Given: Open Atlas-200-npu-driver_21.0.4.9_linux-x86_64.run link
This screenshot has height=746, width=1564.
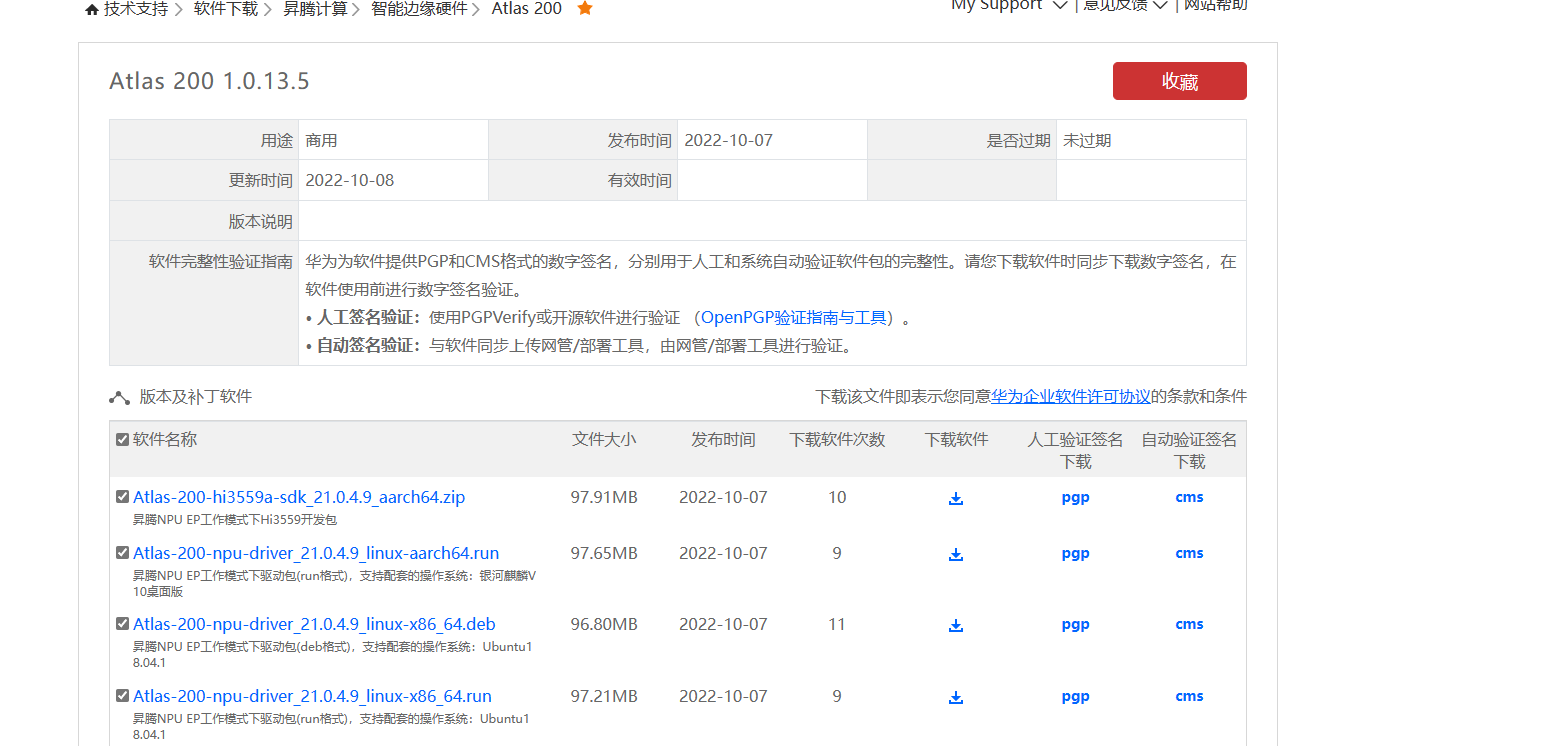Looking at the screenshot, I should click(312, 696).
